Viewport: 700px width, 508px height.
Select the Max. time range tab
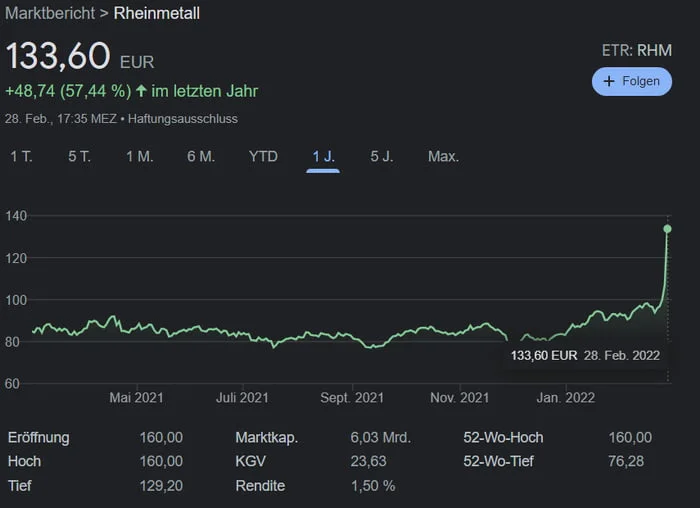pyautogui.click(x=443, y=156)
